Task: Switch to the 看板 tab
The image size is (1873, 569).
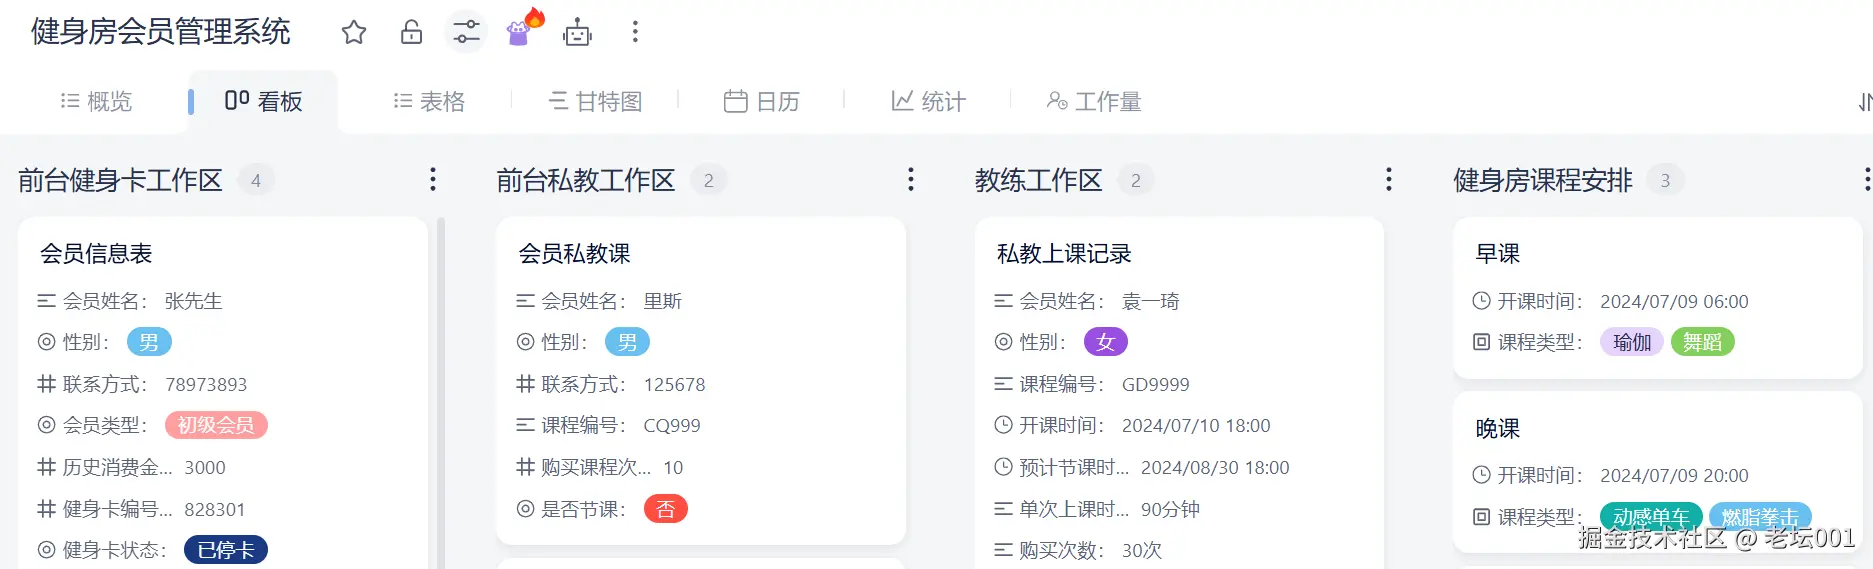Action: (x=263, y=101)
